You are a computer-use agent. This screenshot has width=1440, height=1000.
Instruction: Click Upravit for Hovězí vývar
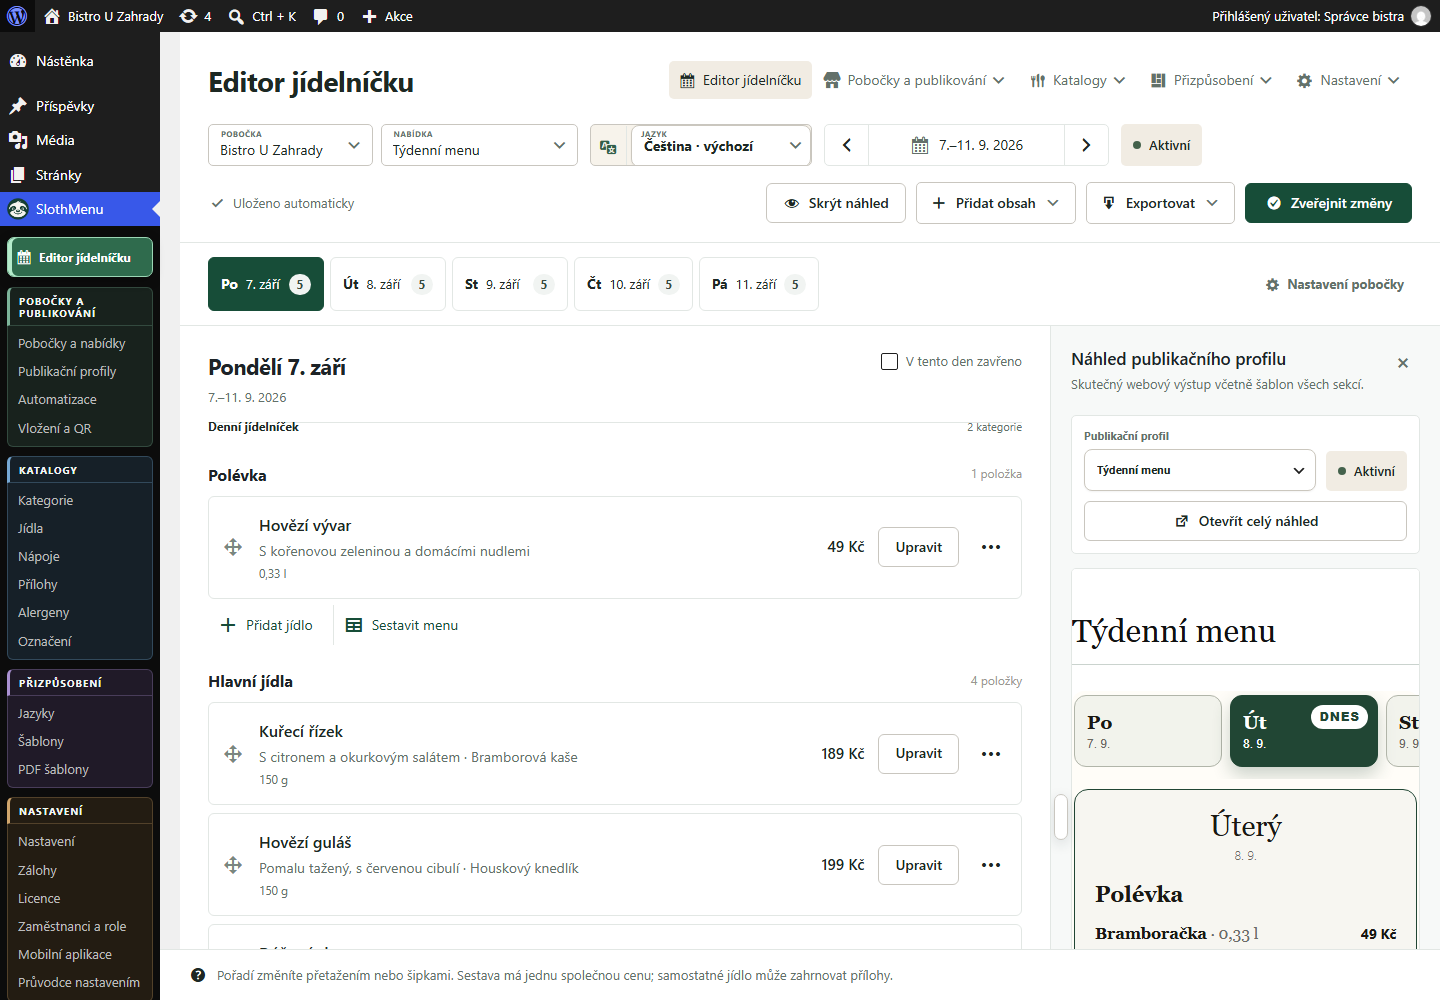pyautogui.click(x=919, y=547)
